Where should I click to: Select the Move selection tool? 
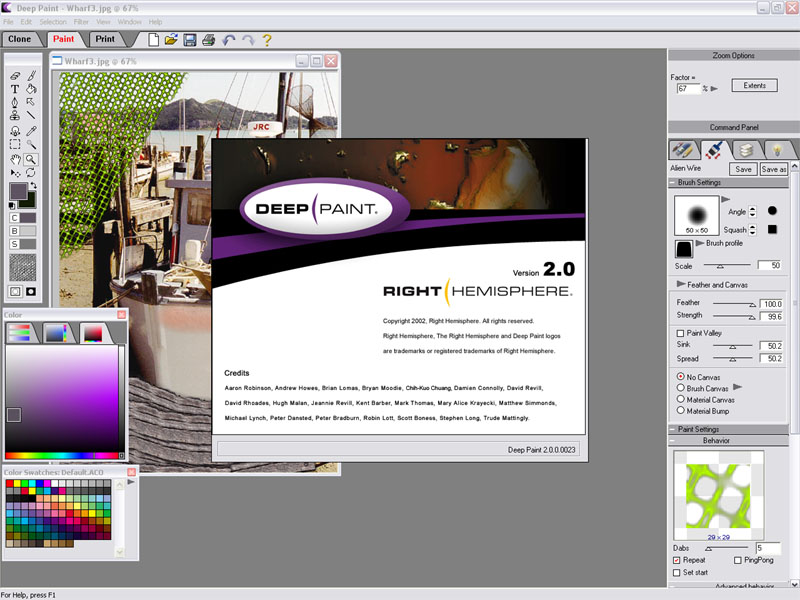[15, 172]
